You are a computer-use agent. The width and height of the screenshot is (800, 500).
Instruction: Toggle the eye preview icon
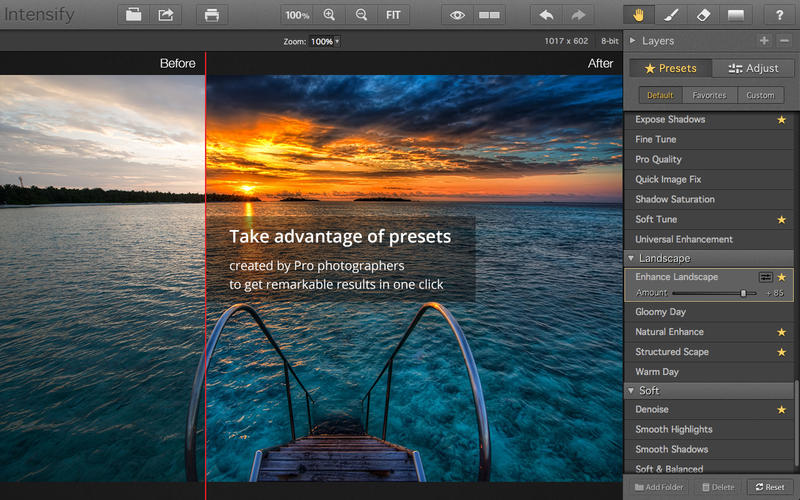tap(457, 15)
